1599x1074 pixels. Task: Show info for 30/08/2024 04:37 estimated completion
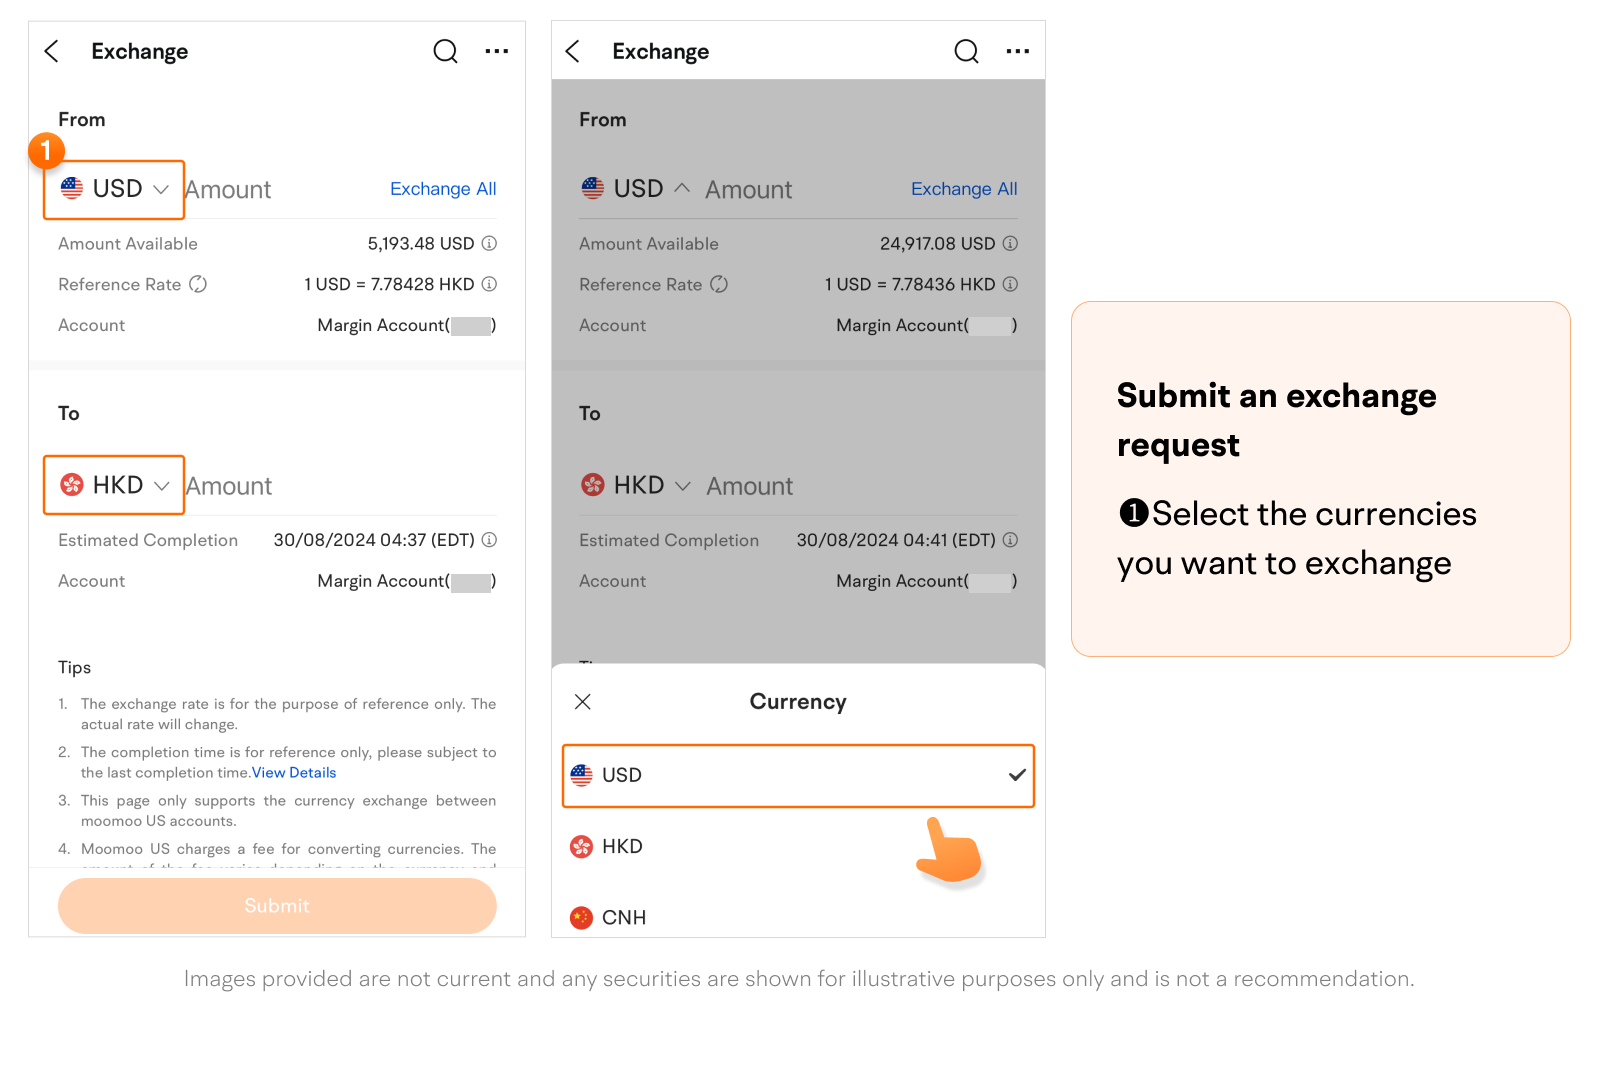click(489, 540)
